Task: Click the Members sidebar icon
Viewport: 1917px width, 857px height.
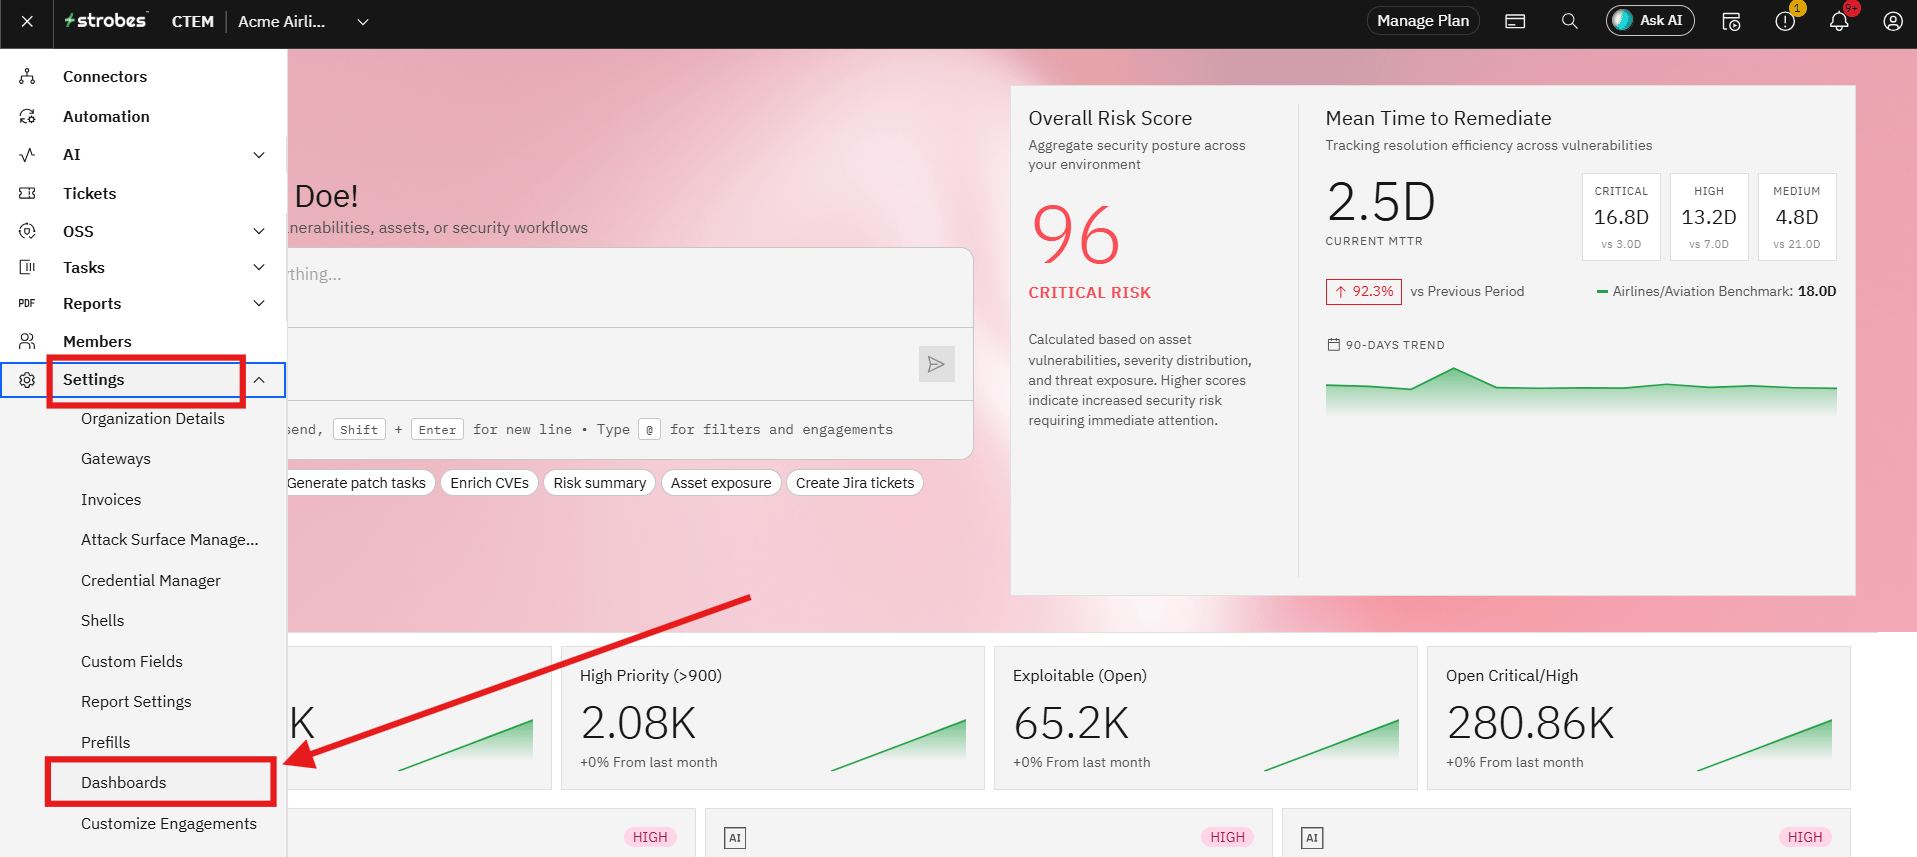Action: point(27,341)
